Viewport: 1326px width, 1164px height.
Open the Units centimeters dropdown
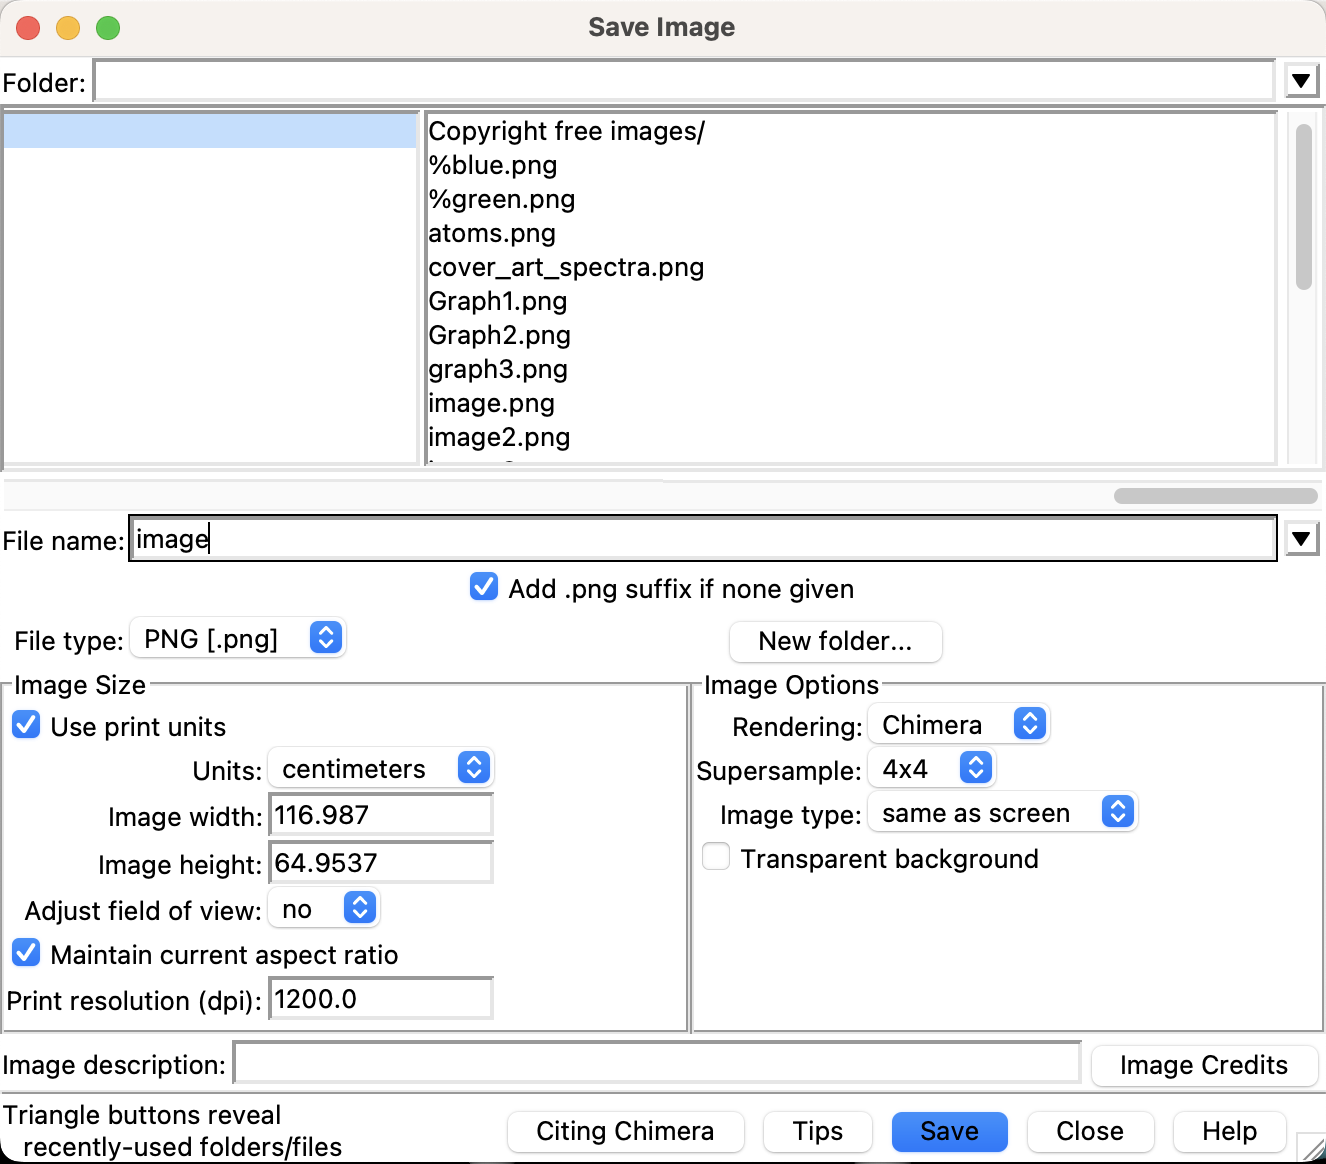pyautogui.click(x=380, y=768)
